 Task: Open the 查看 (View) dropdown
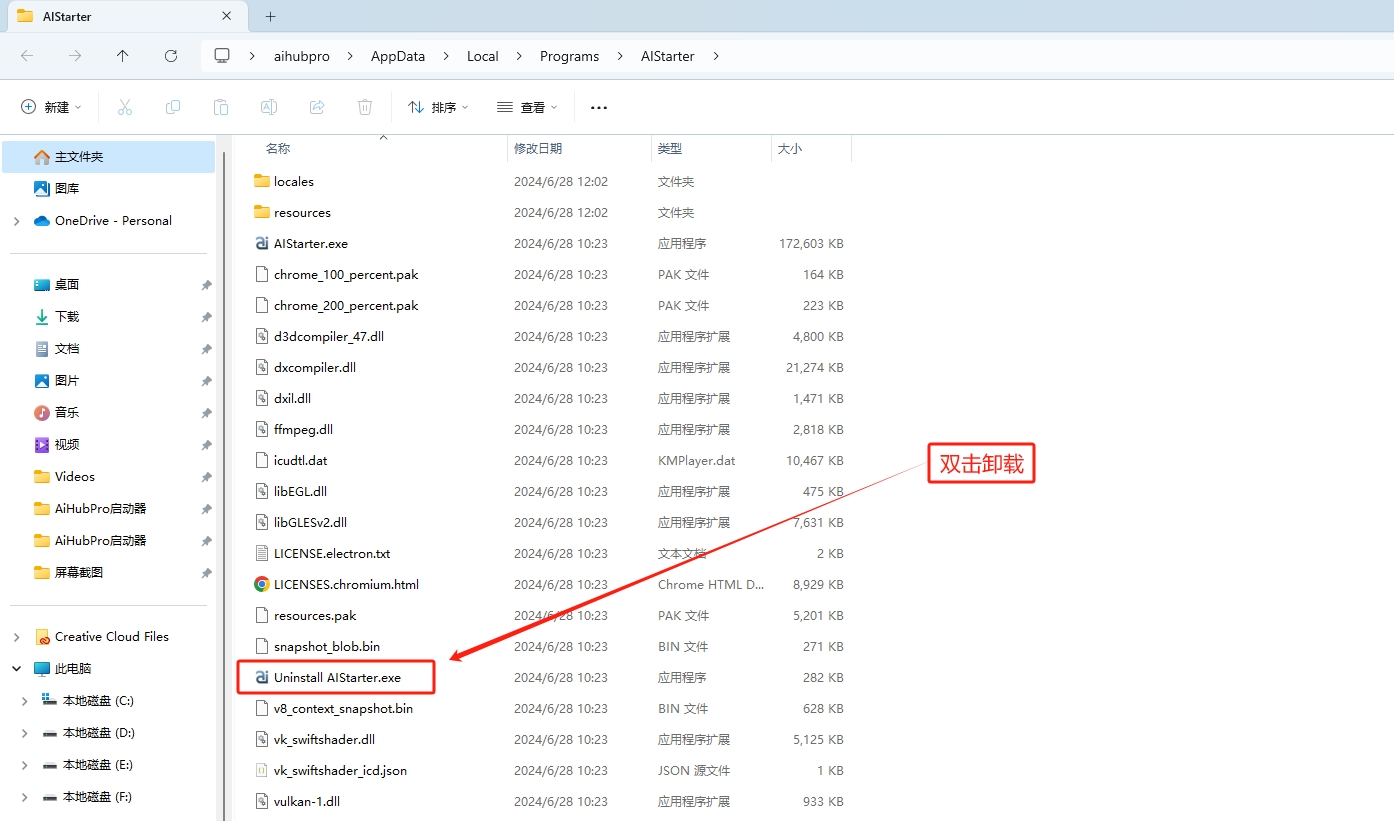(x=527, y=107)
